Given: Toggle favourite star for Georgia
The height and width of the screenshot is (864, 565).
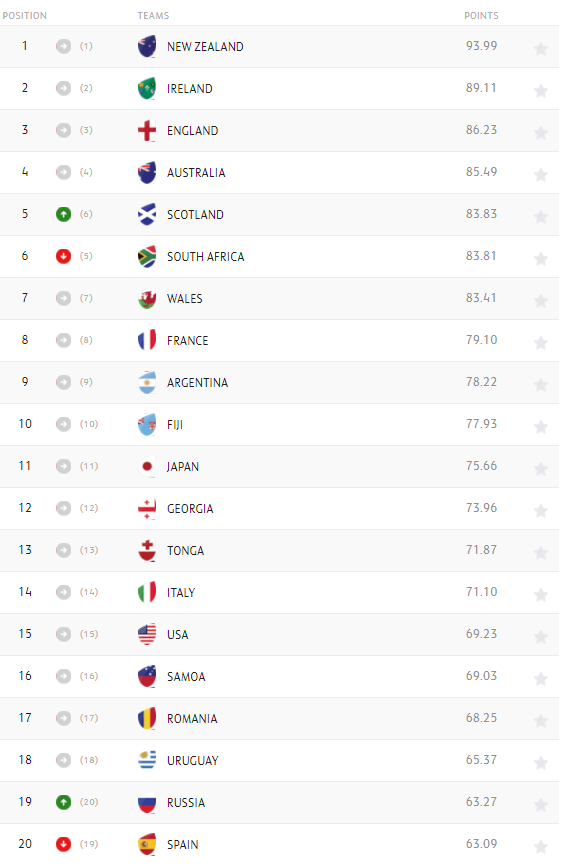Looking at the screenshot, I should pos(541,510).
